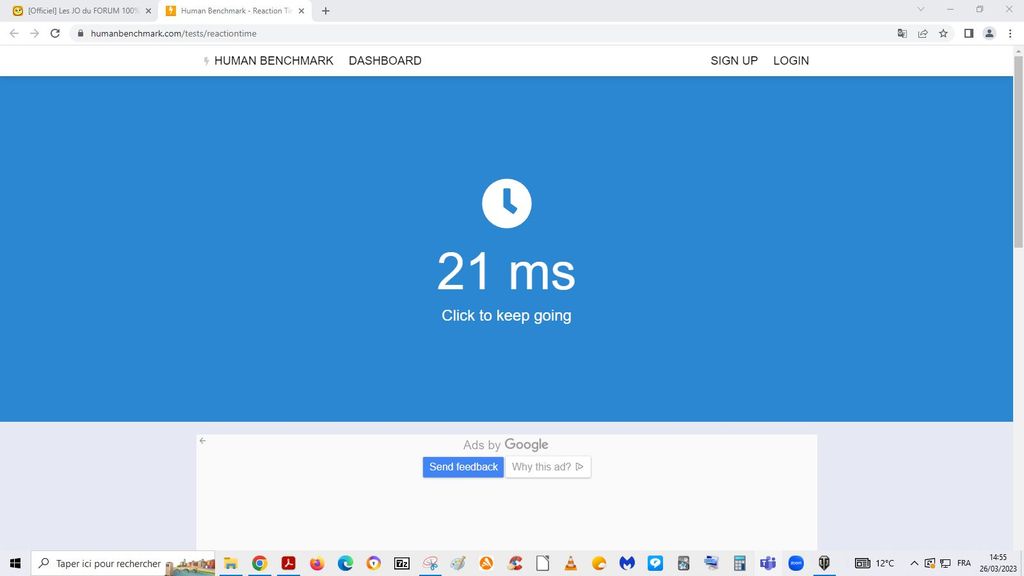Click the network icon in the system tray
Viewport: 1024px width, 576px height.
(945, 563)
